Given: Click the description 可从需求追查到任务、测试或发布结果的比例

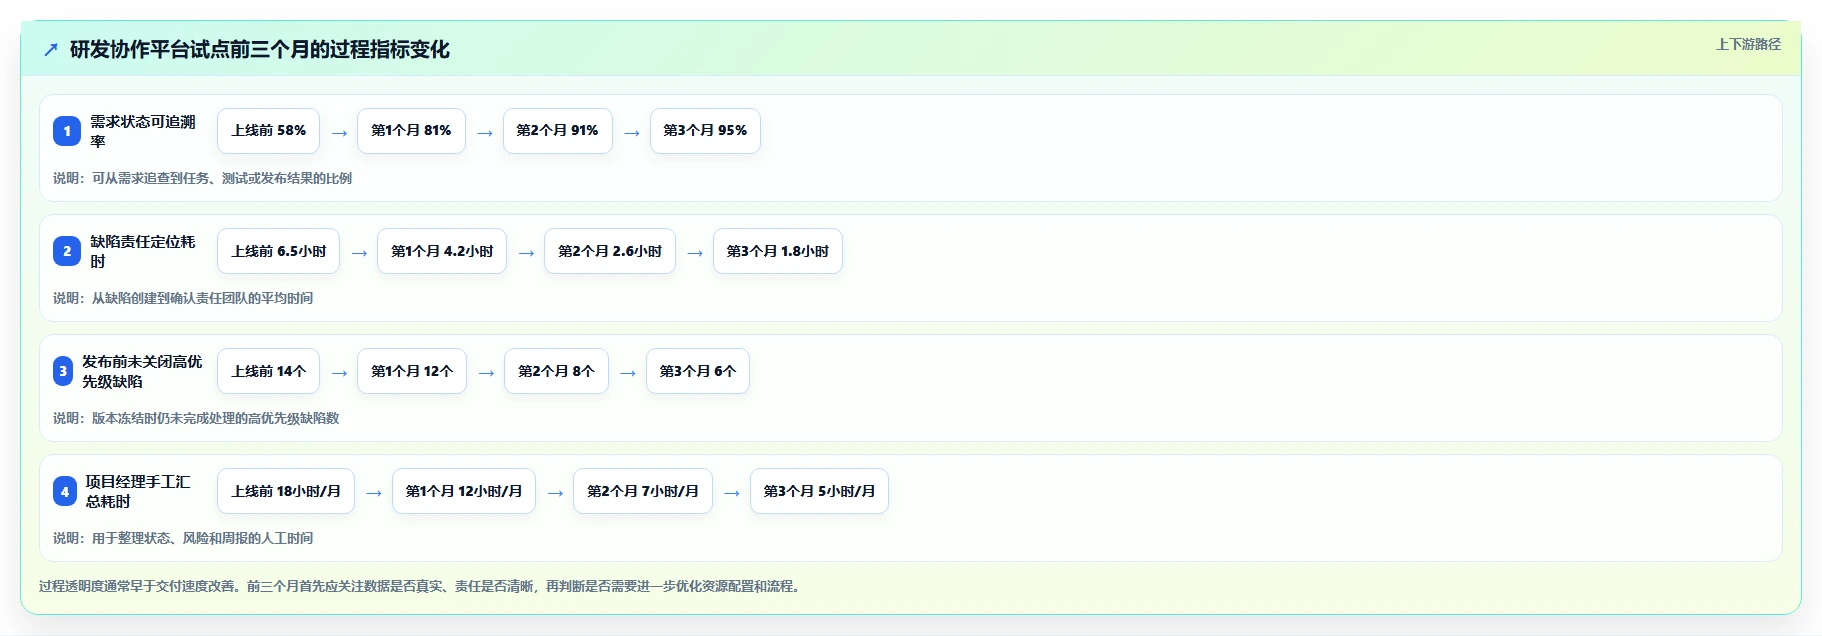Looking at the screenshot, I should coord(222,178).
